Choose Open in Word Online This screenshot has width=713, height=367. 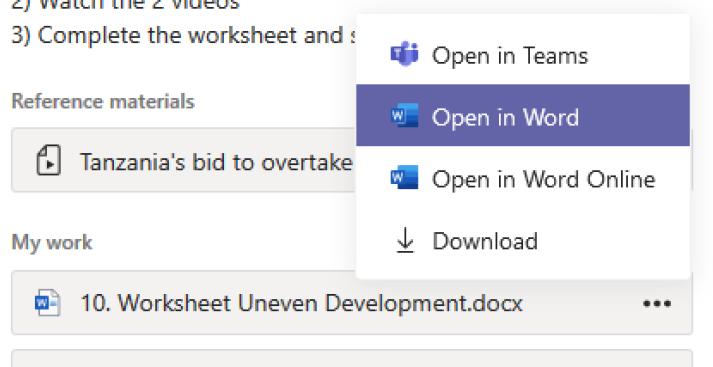523,178
